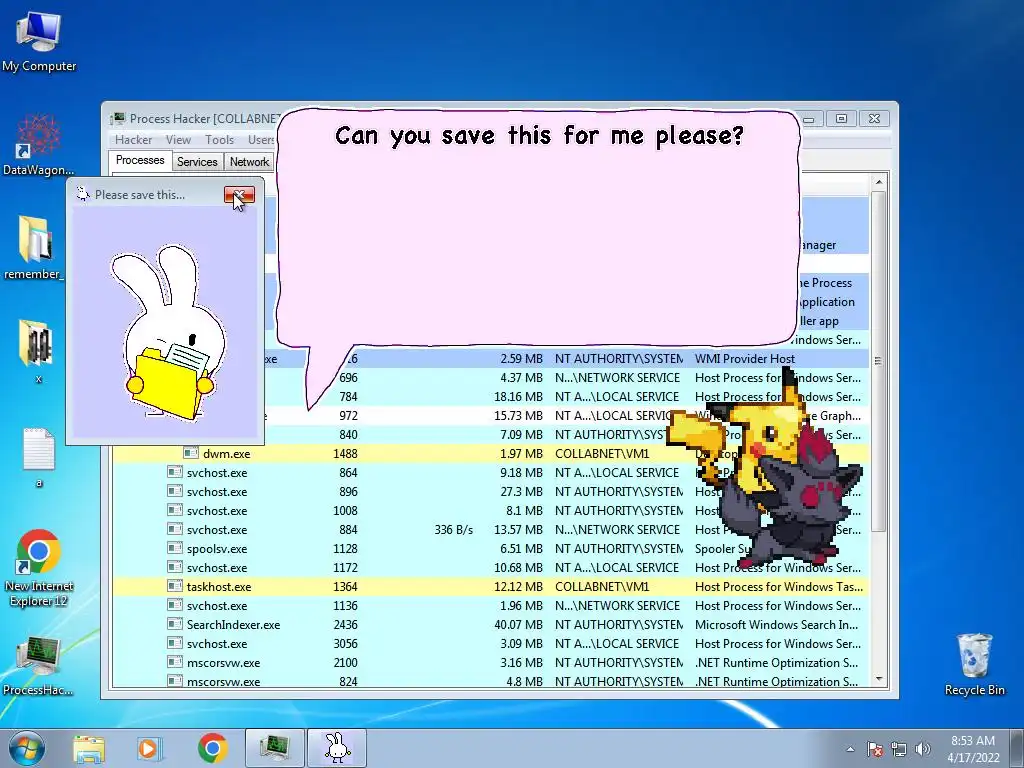This screenshot has width=1024, height=768.
Task: Select svchost.exe with PID 896
Action: [491, 492]
